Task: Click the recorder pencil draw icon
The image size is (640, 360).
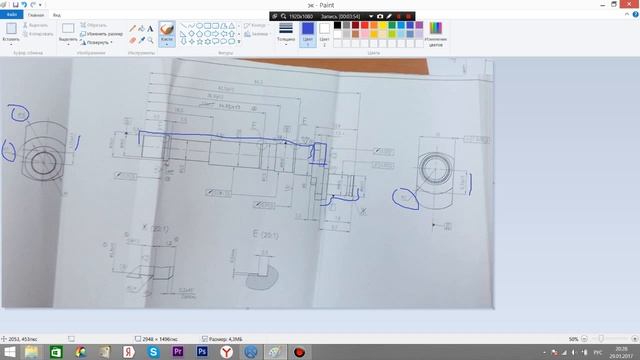Action: pyautogui.click(x=389, y=16)
